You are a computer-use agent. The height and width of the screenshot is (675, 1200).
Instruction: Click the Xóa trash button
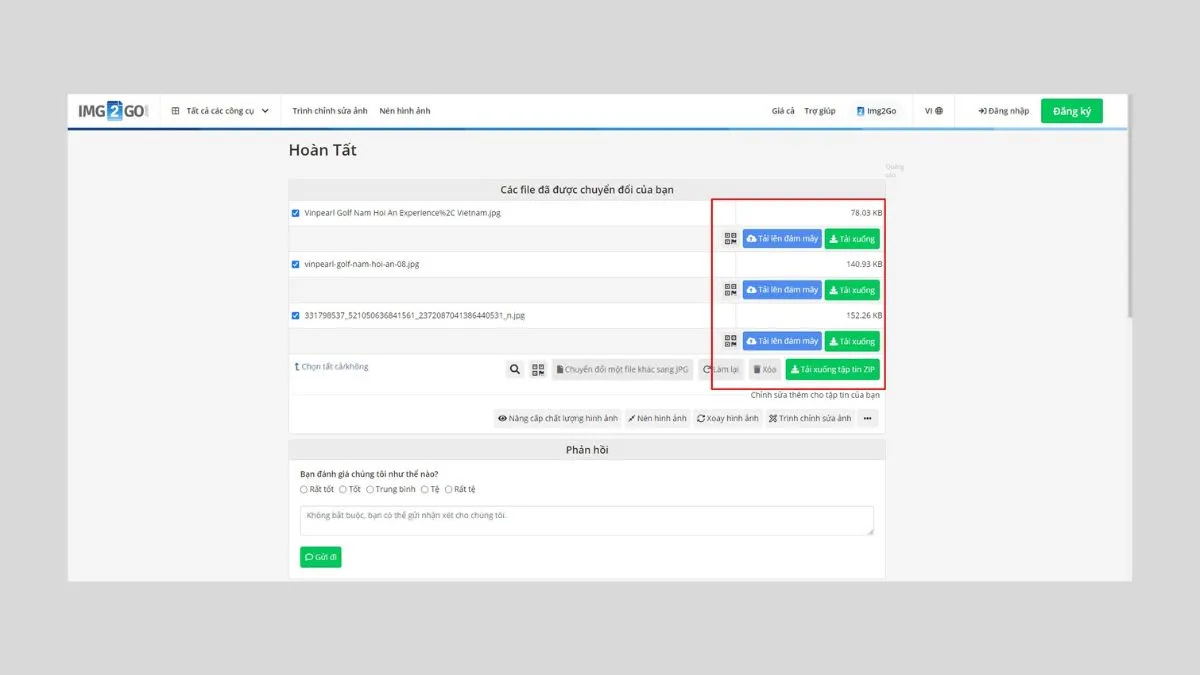[764, 369]
